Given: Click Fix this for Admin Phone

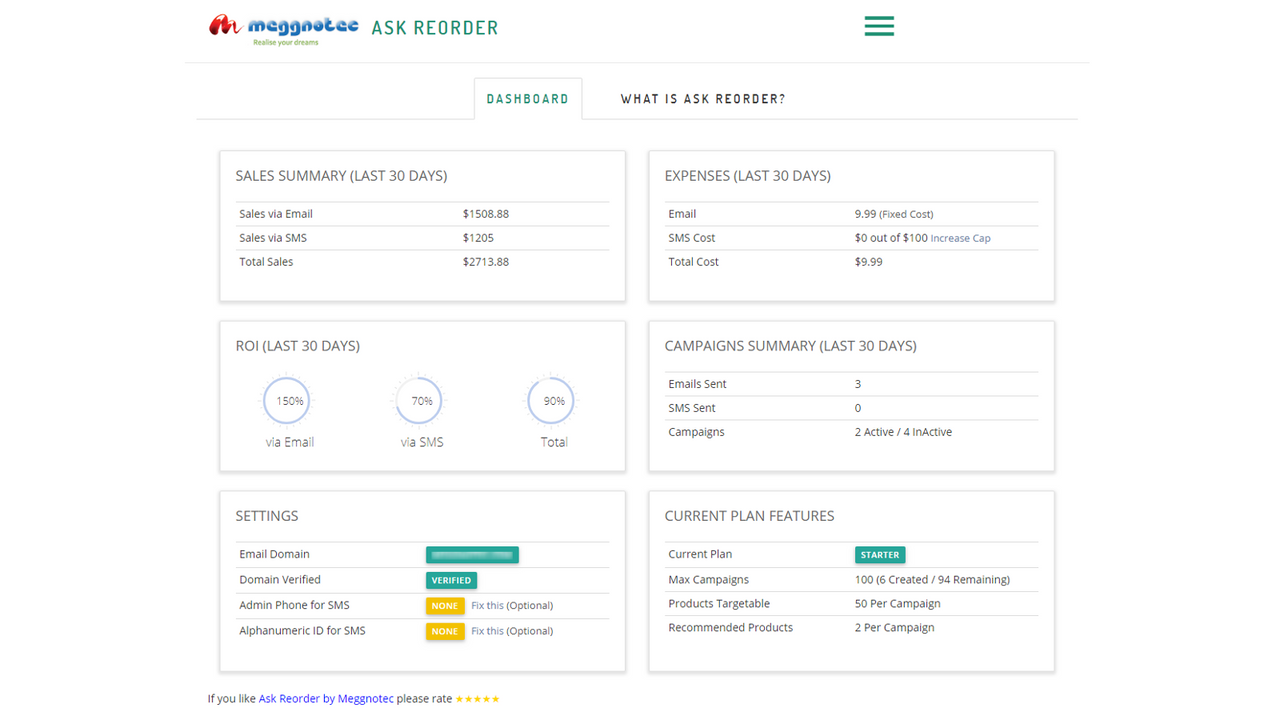Looking at the screenshot, I should pos(487,606).
